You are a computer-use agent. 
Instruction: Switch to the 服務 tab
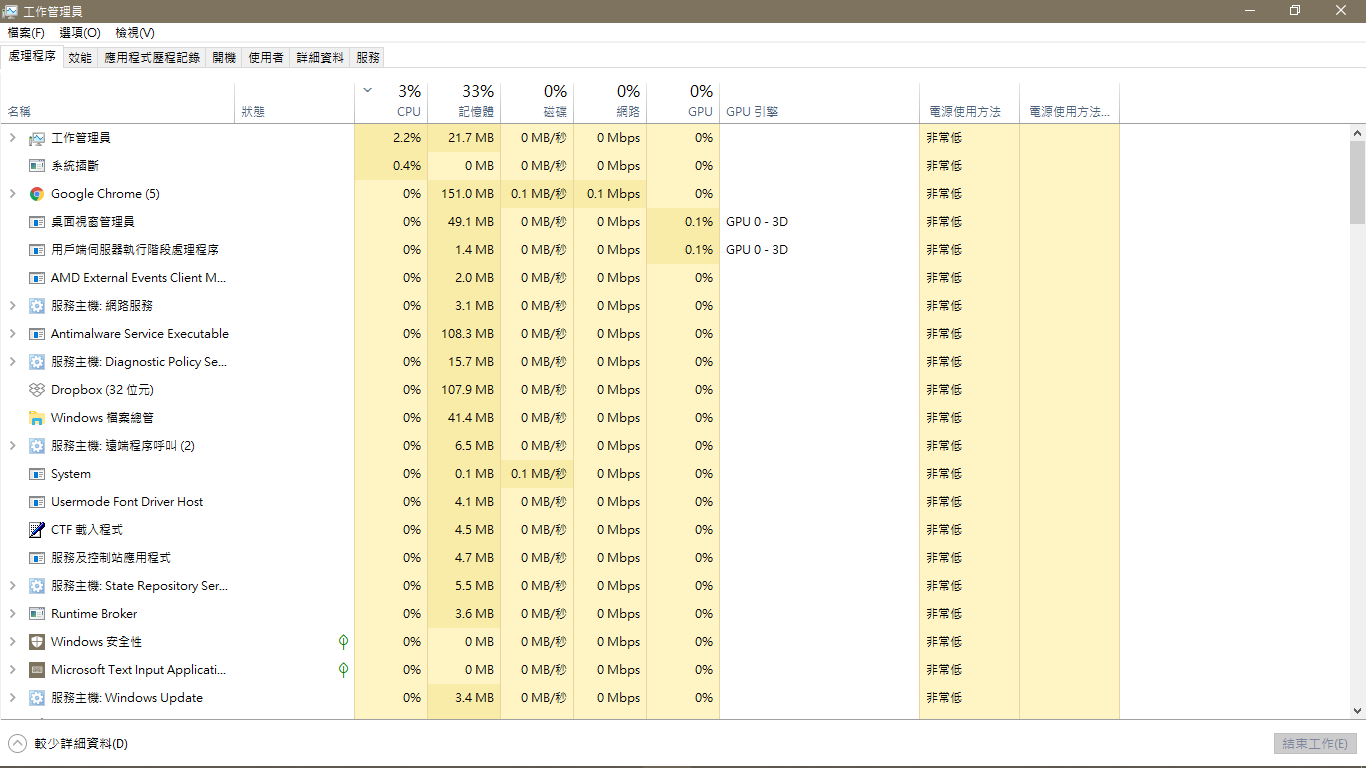pyautogui.click(x=368, y=58)
